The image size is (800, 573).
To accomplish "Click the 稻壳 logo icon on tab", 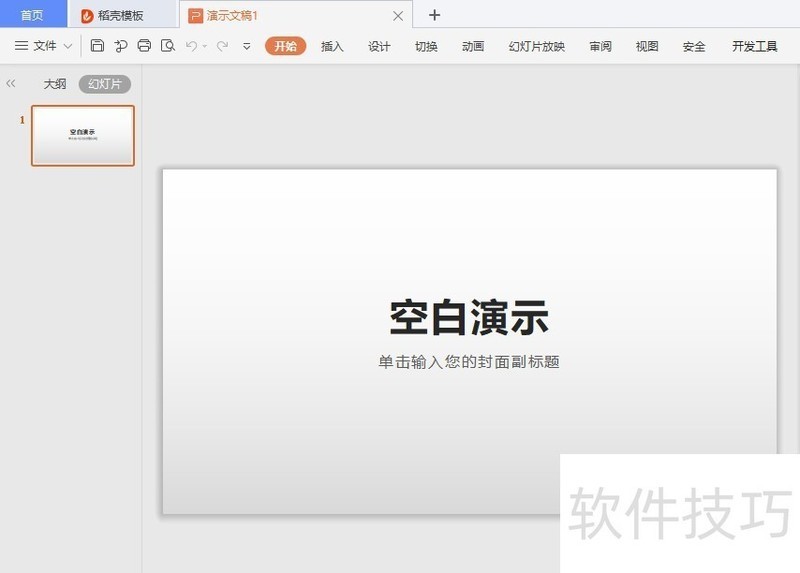I will click(87, 16).
